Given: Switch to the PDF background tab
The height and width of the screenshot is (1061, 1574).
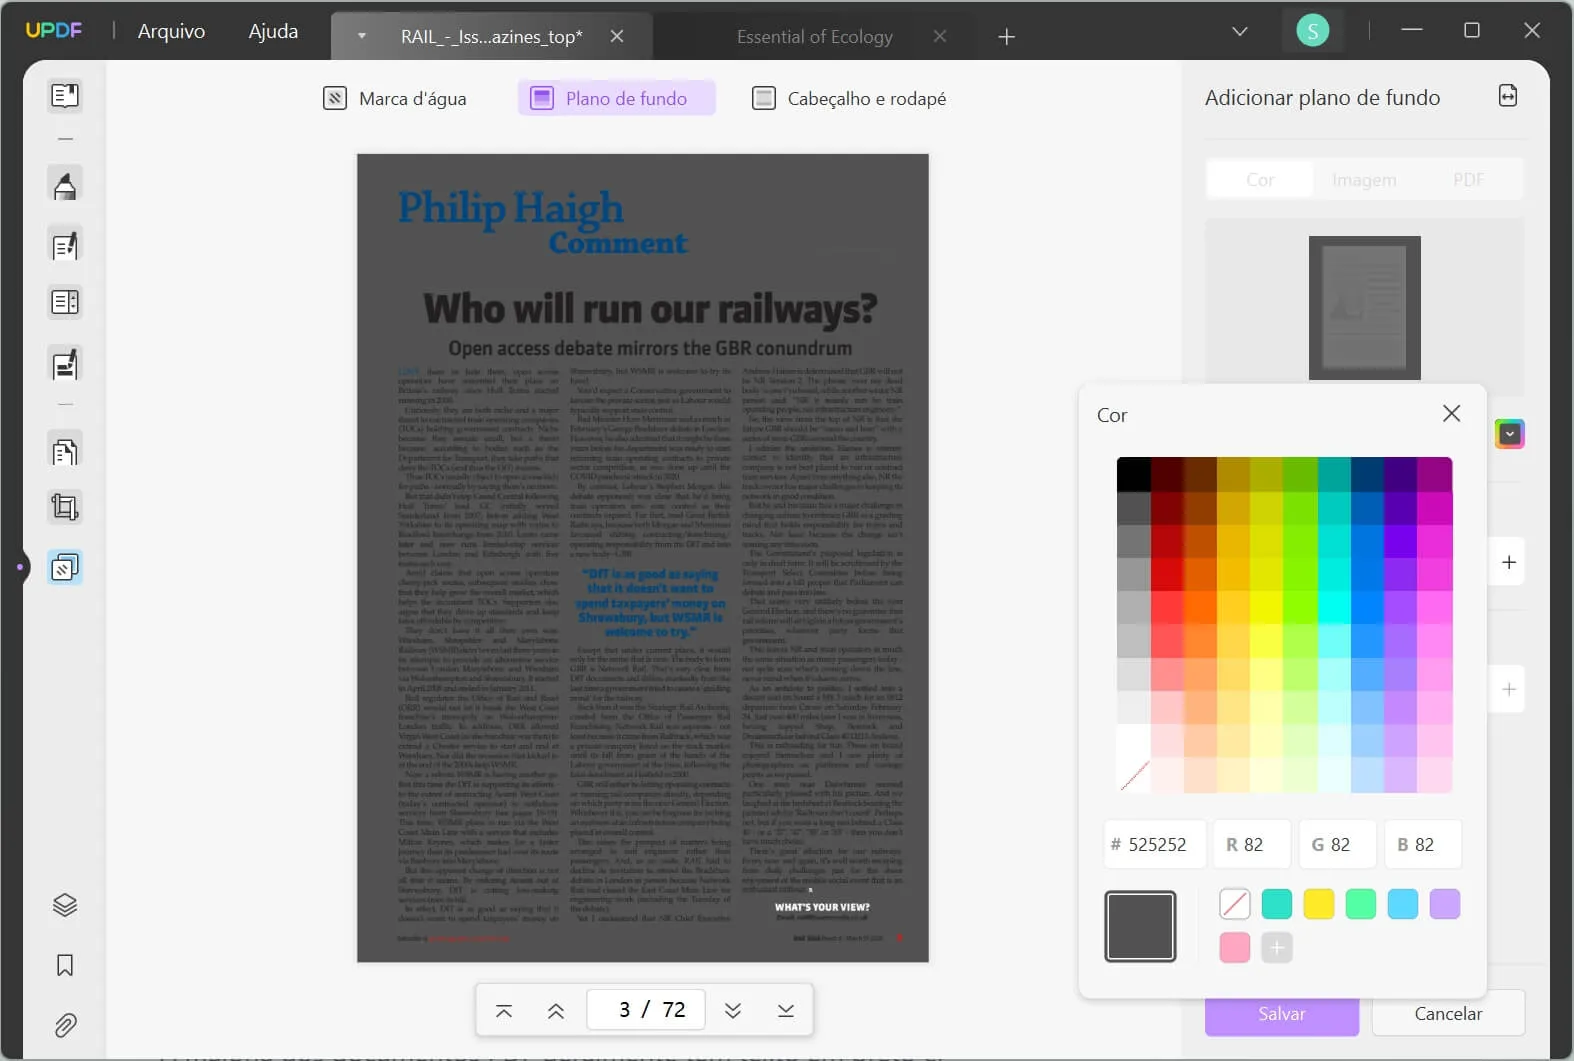Looking at the screenshot, I should click(1468, 179).
